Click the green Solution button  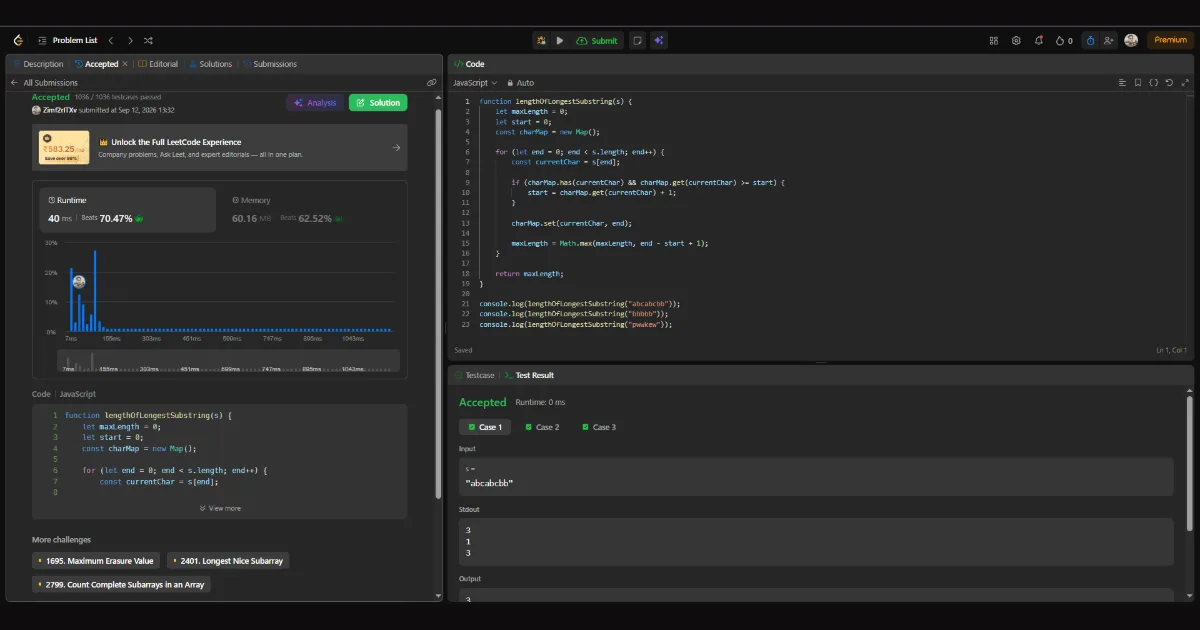pos(378,103)
